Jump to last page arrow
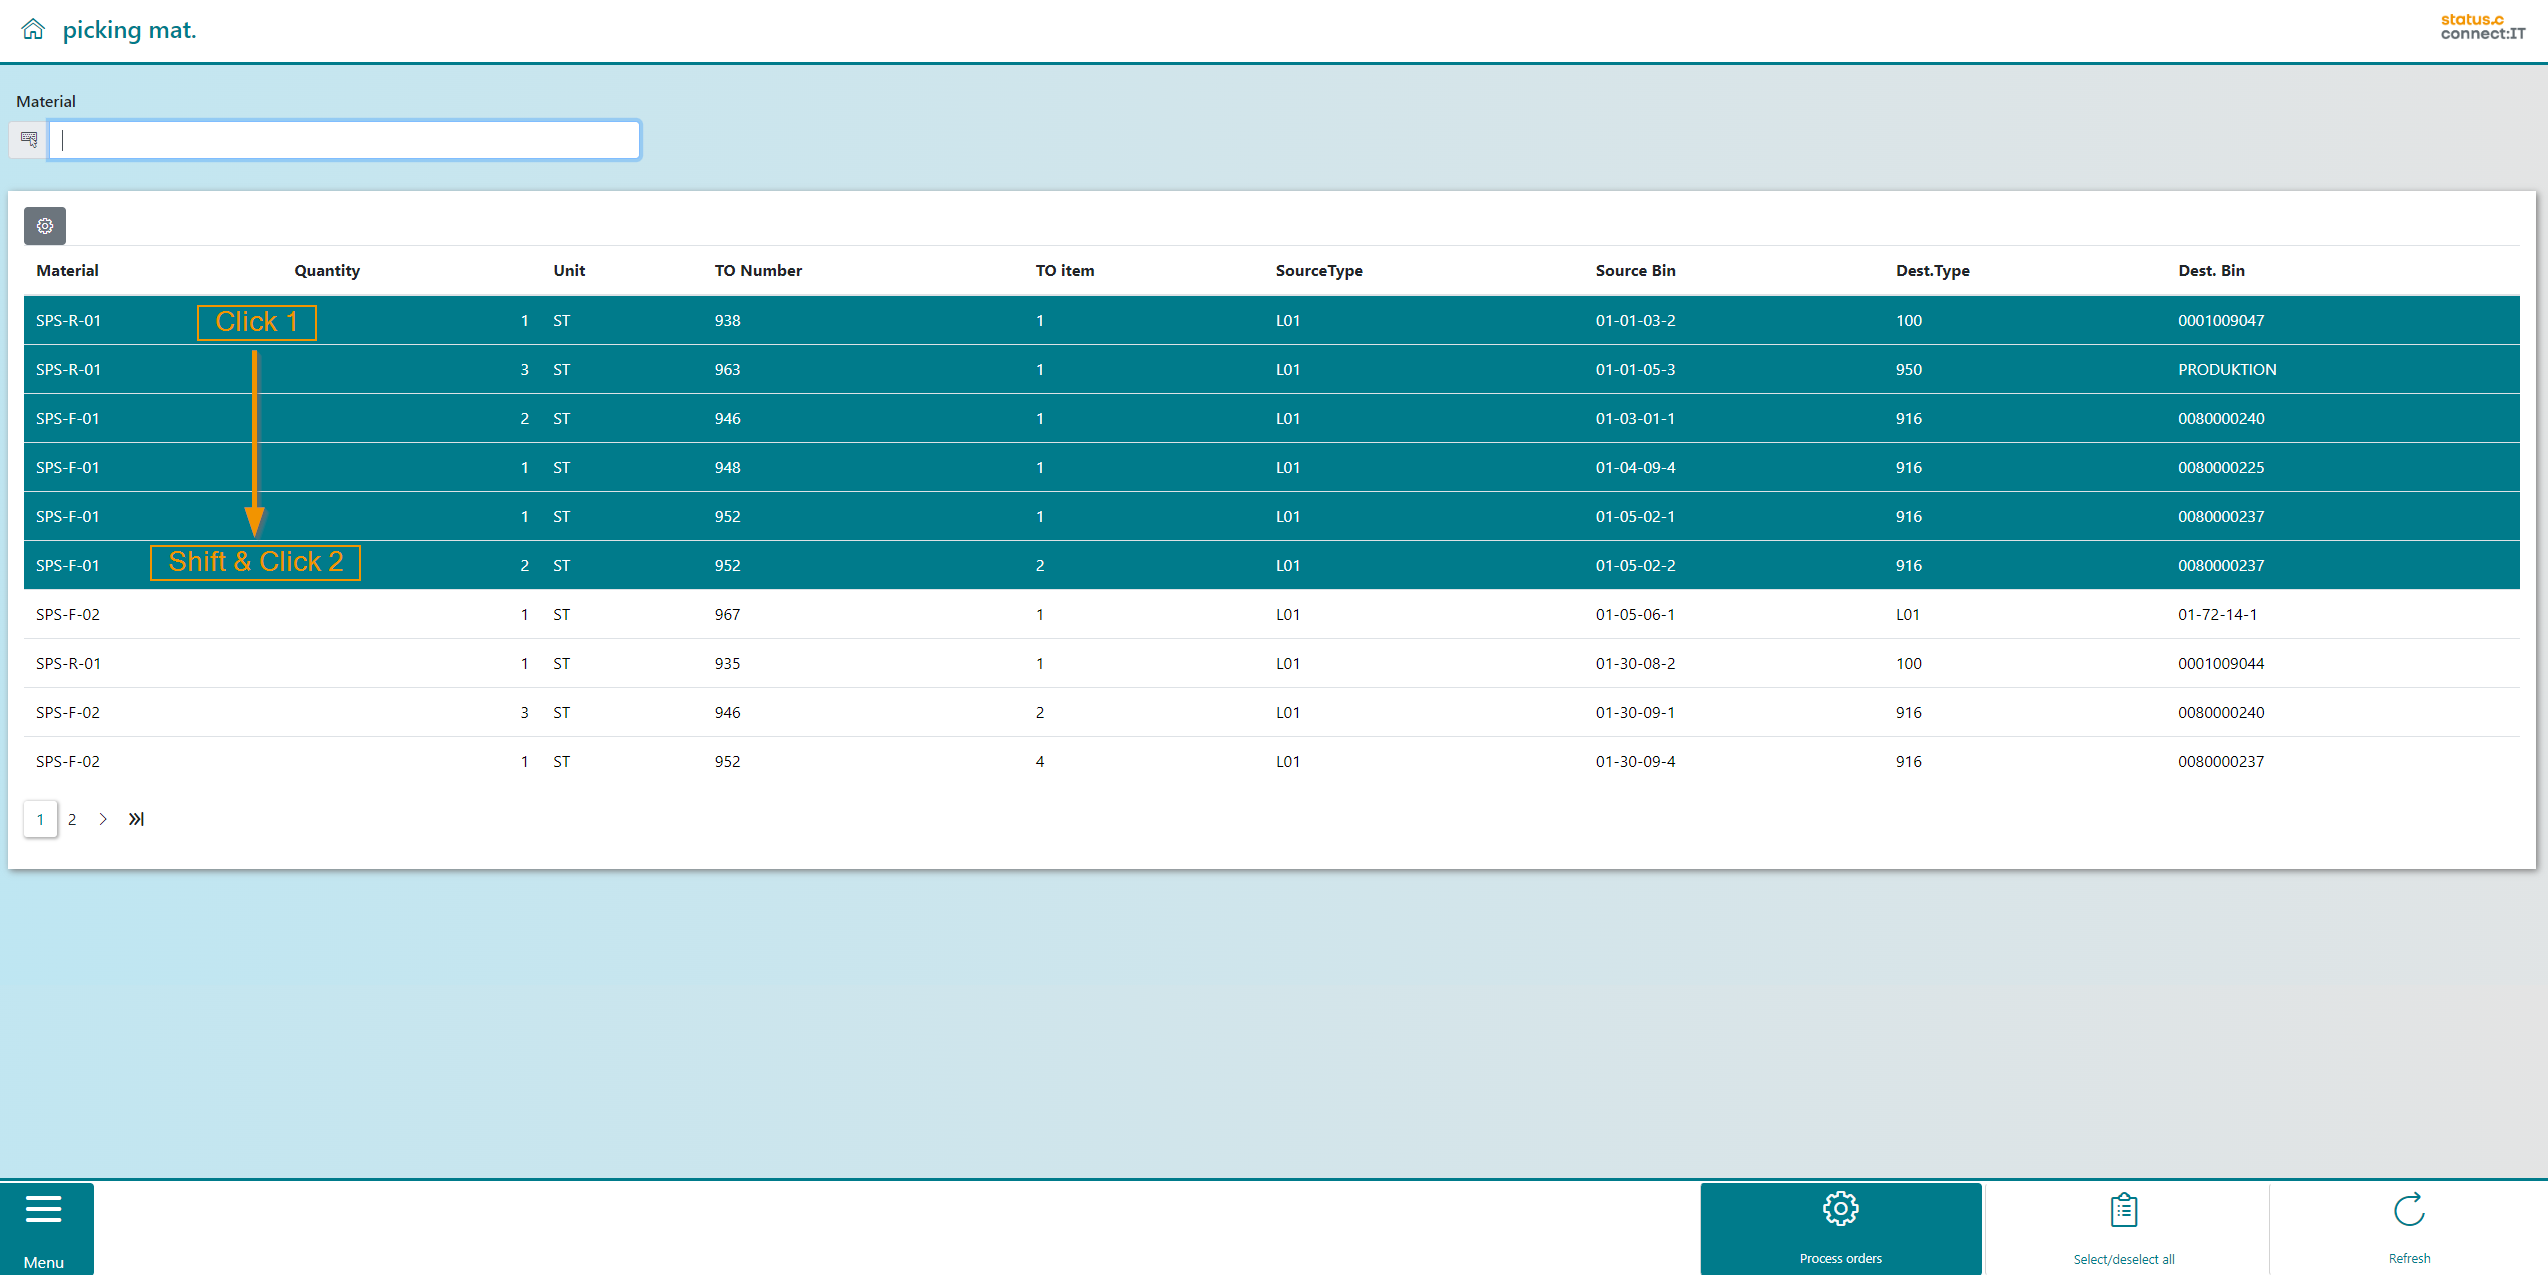Viewport: 2548px width, 1275px height. 136,819
